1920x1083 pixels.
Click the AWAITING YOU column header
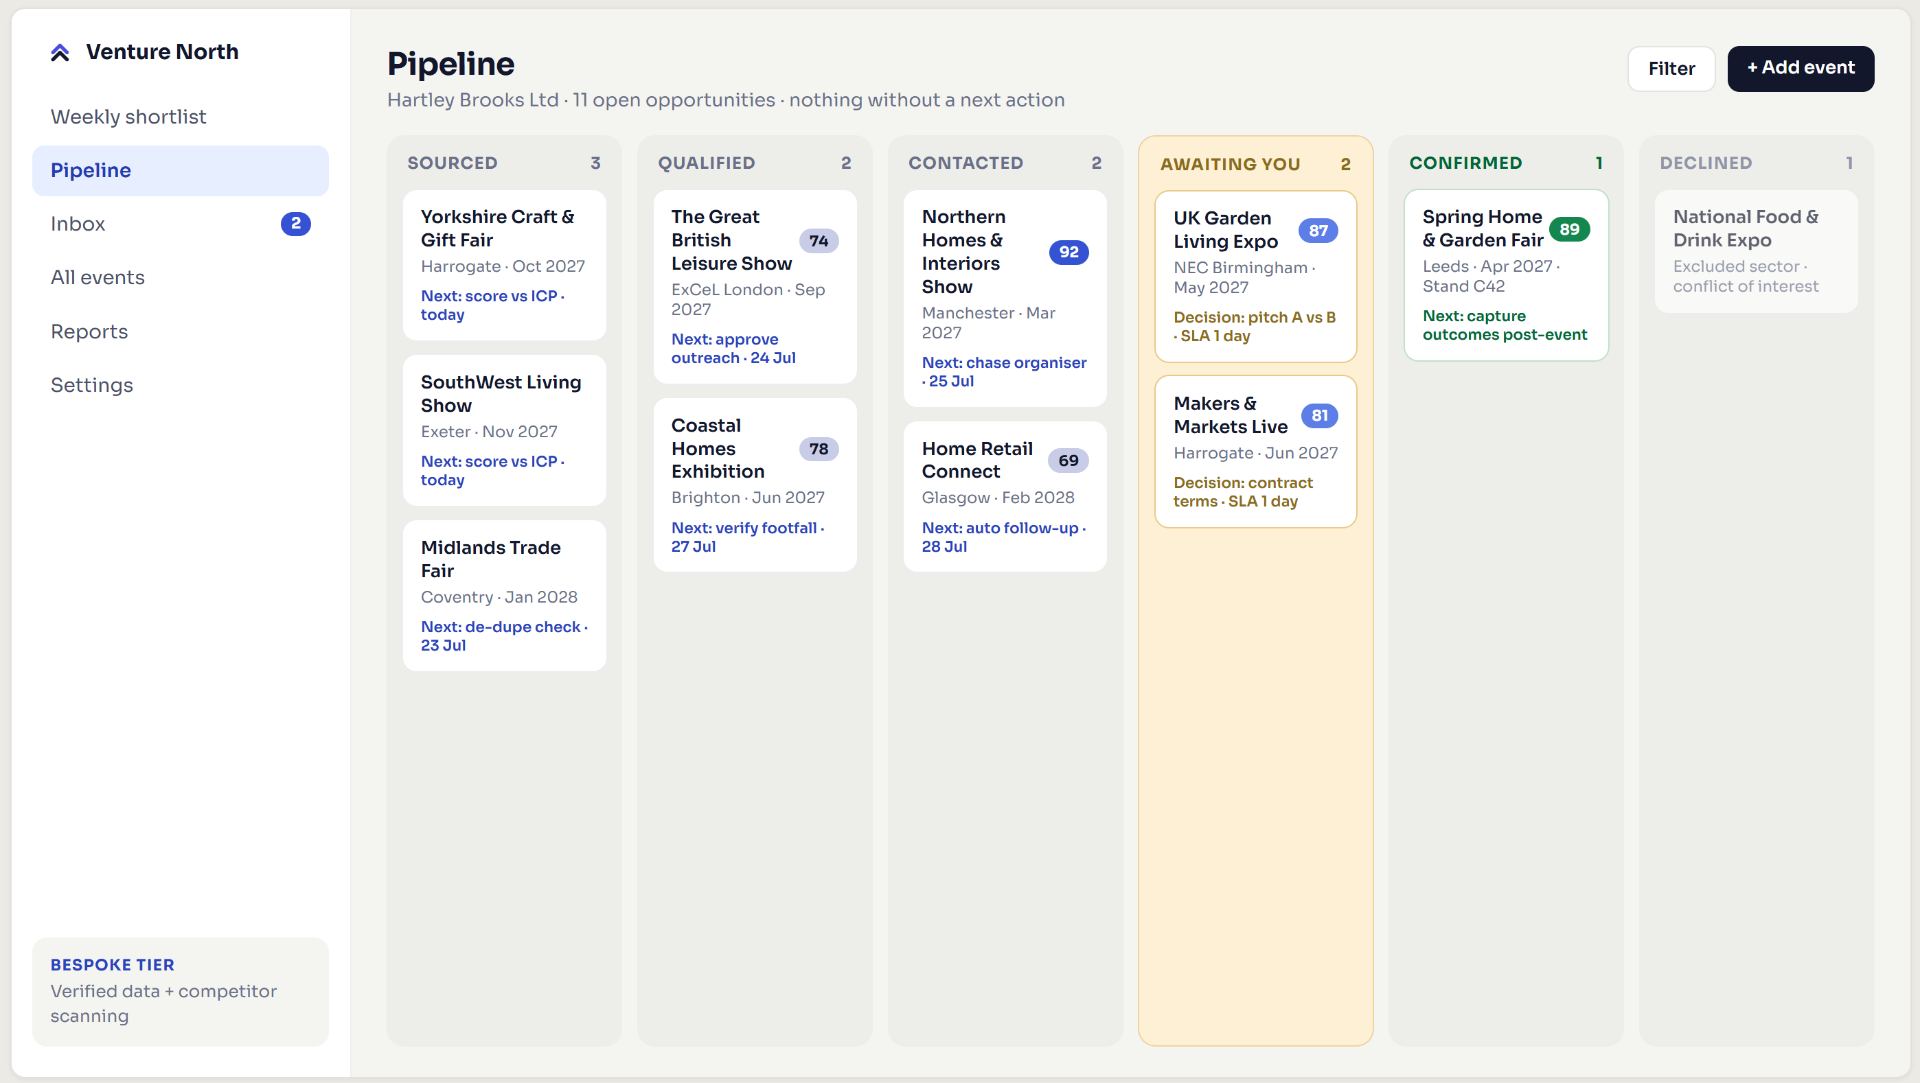(x=1256, y=164)
